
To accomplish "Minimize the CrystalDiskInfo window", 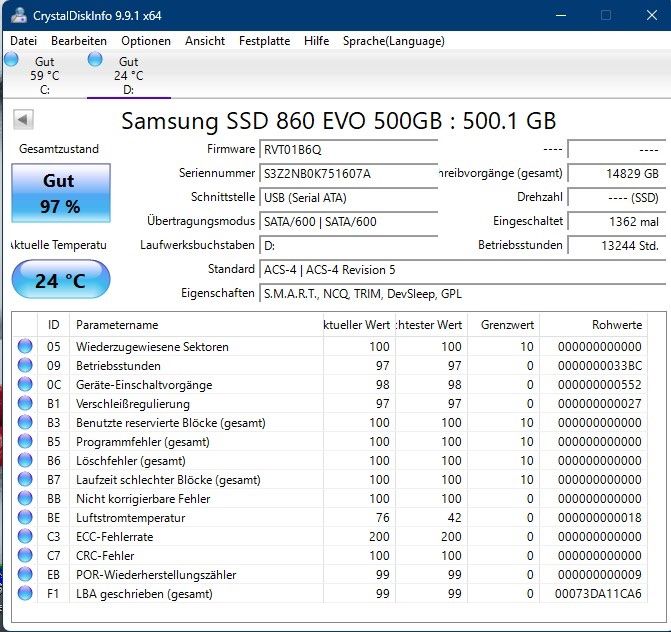I will (x=561, y=15).
